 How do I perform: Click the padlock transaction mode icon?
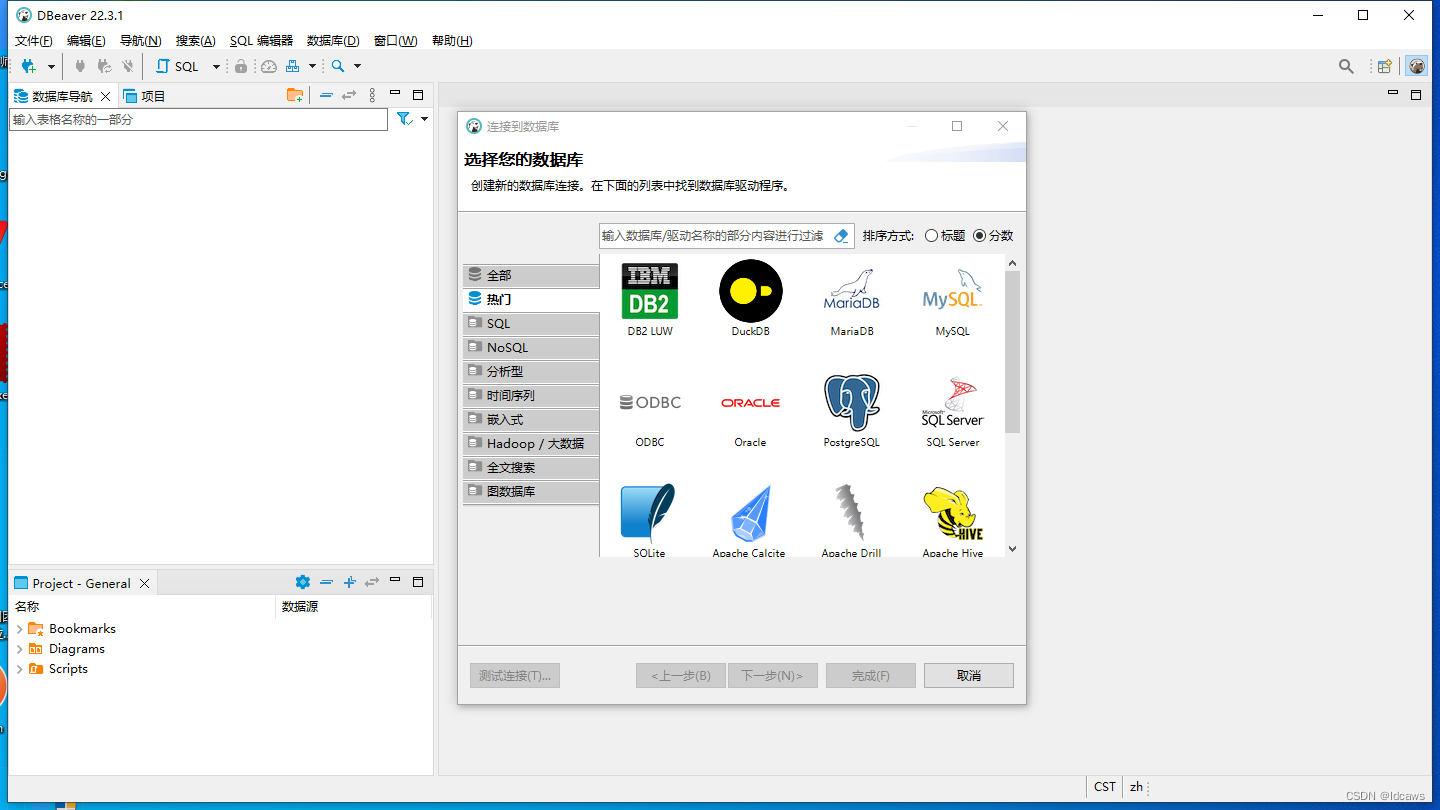241,66
